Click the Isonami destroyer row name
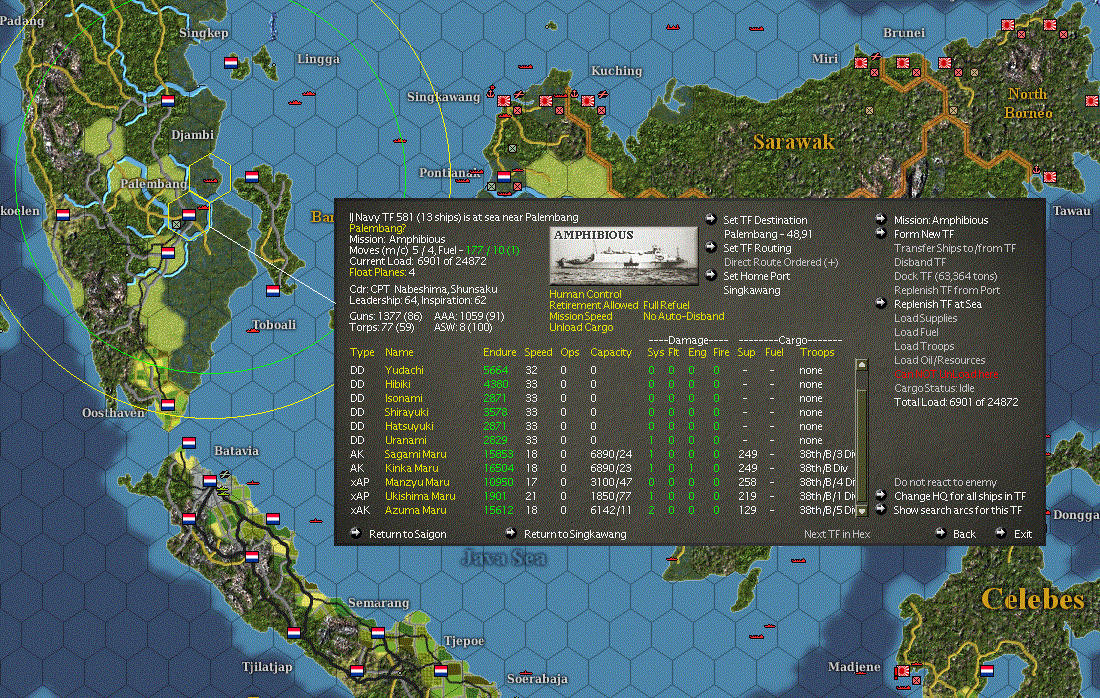This screenshot has width=1100, height=698. coord(403,398)
